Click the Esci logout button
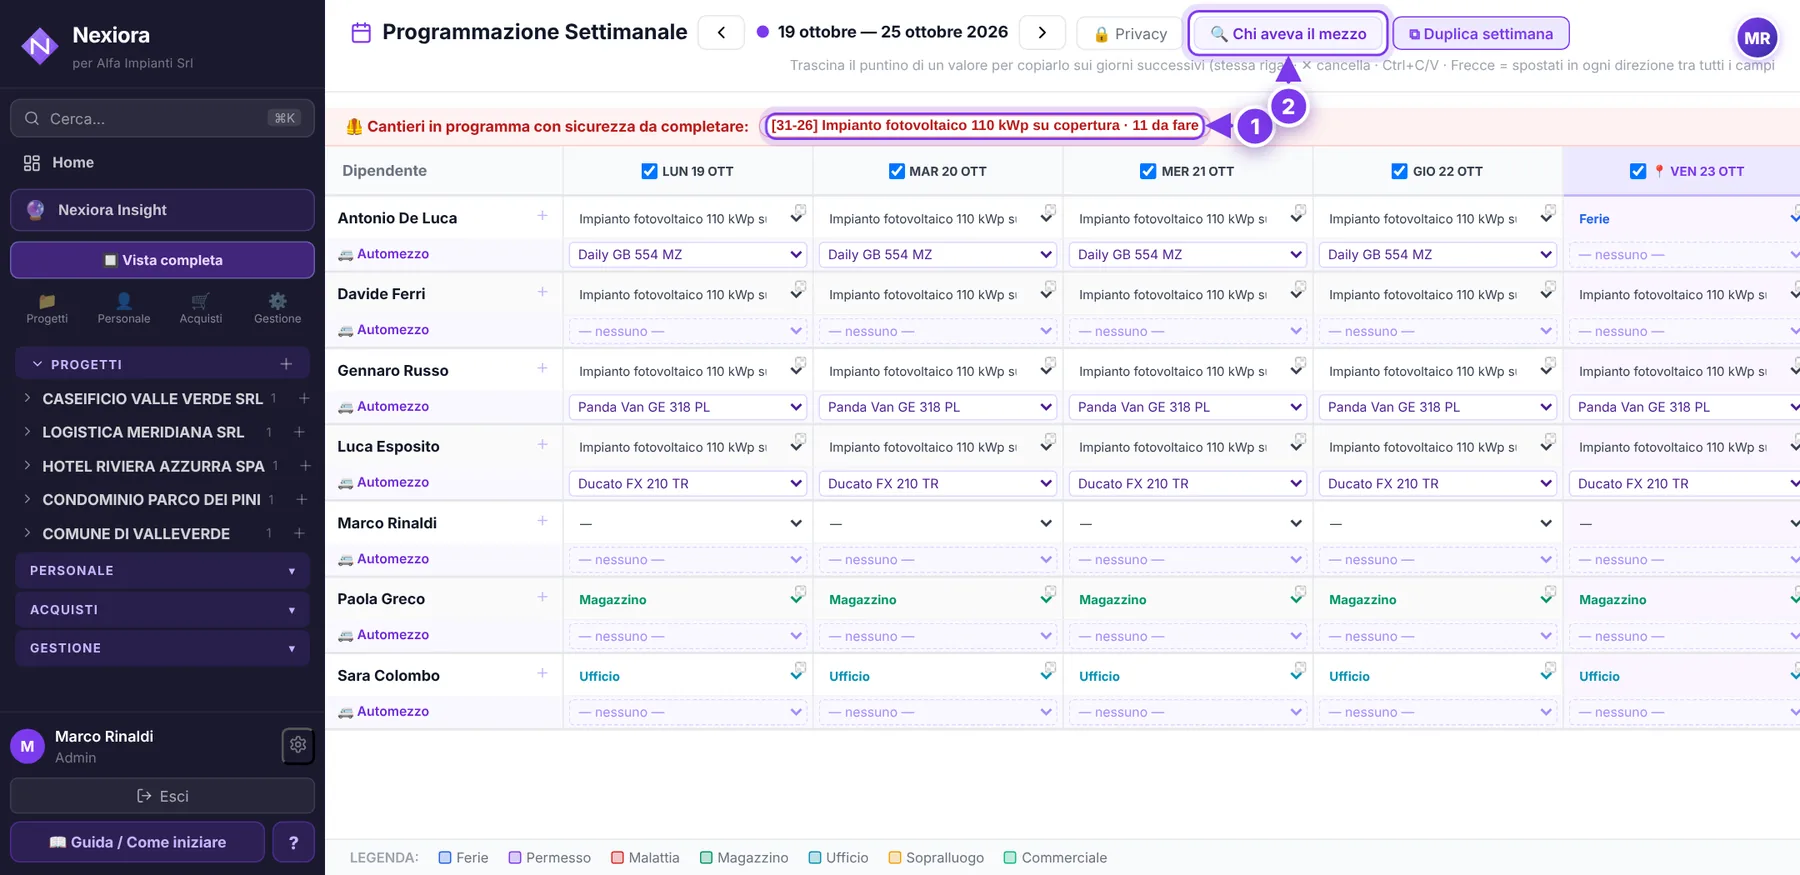The width and height of the screenshot is (1800, 875). click(x=162, y=796)
